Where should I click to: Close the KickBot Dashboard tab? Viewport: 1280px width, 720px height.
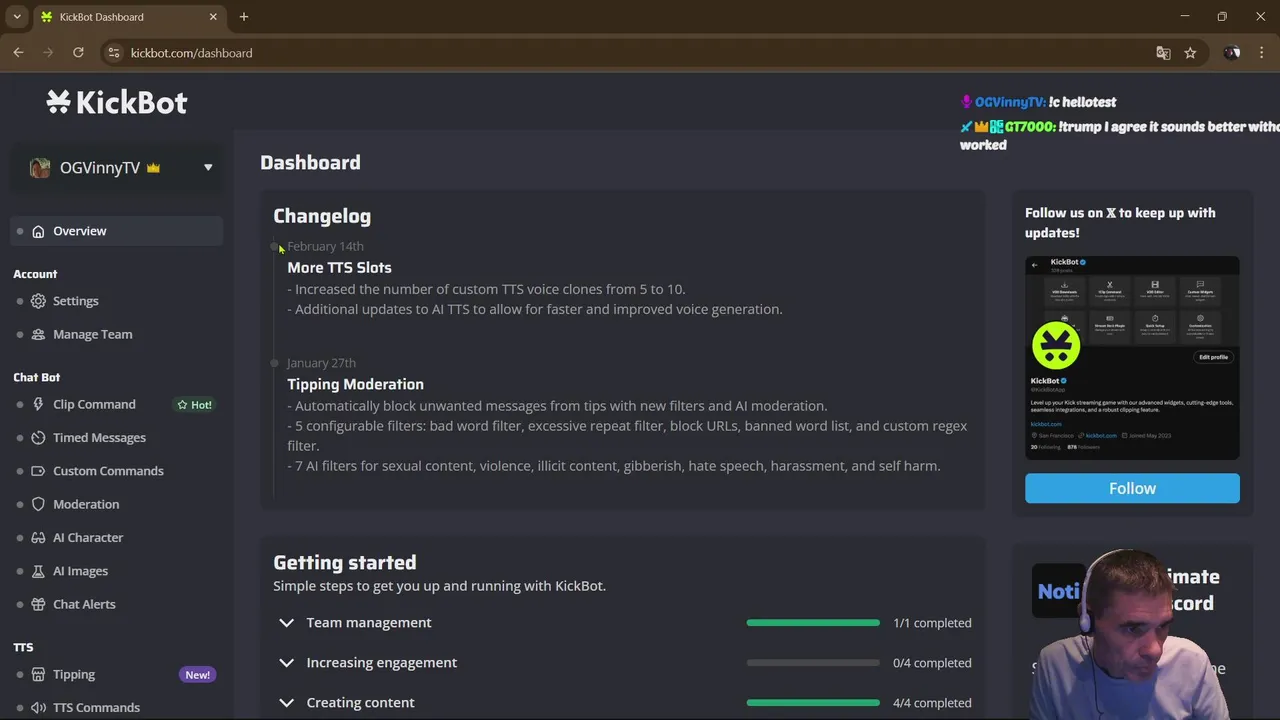click(x=213, y=17)
